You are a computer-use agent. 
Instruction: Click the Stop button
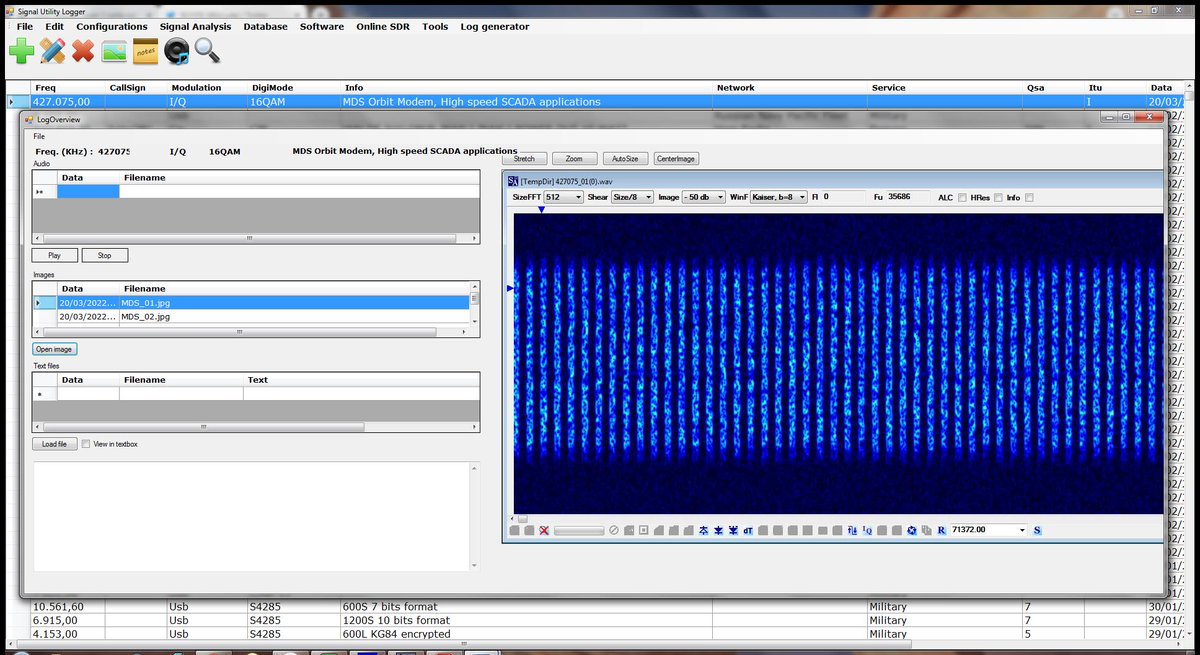tap(104, 256)
